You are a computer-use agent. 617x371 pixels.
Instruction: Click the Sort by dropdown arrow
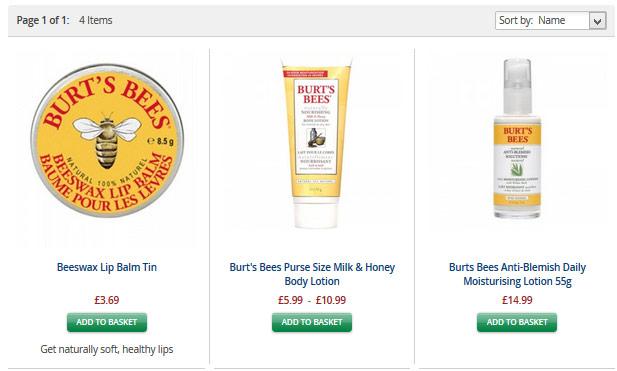pos(597,21)
